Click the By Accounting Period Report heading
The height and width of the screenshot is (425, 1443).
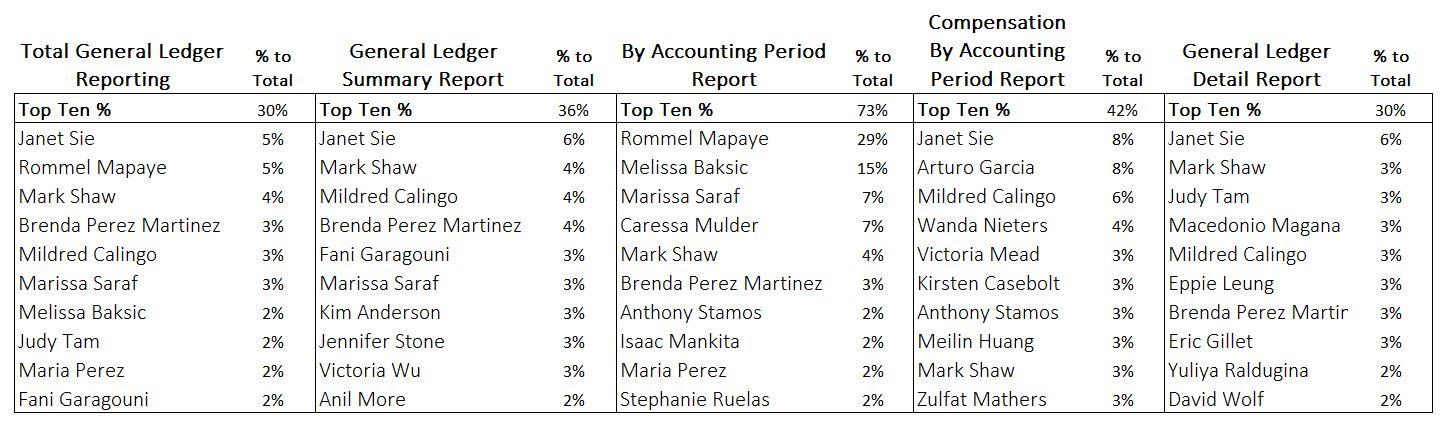[724, 65]
